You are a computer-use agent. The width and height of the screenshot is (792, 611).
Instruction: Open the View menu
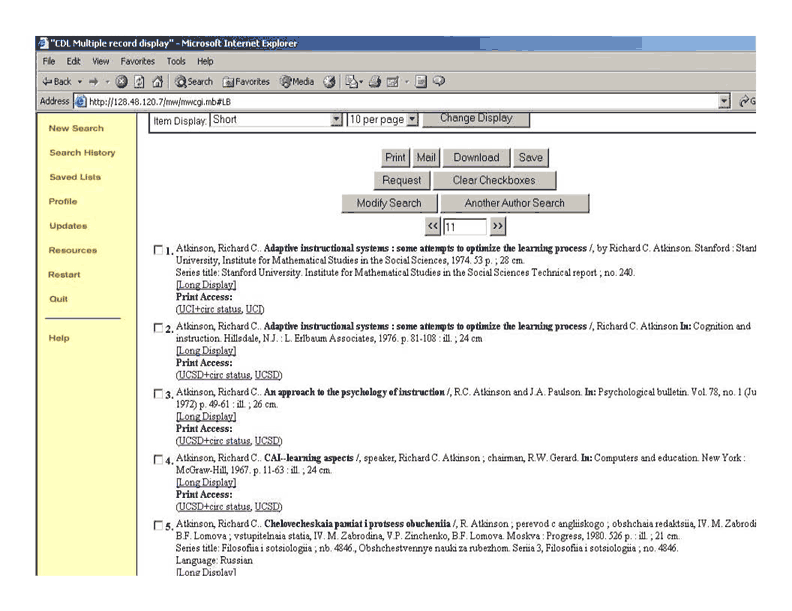(x=101, y=61)
